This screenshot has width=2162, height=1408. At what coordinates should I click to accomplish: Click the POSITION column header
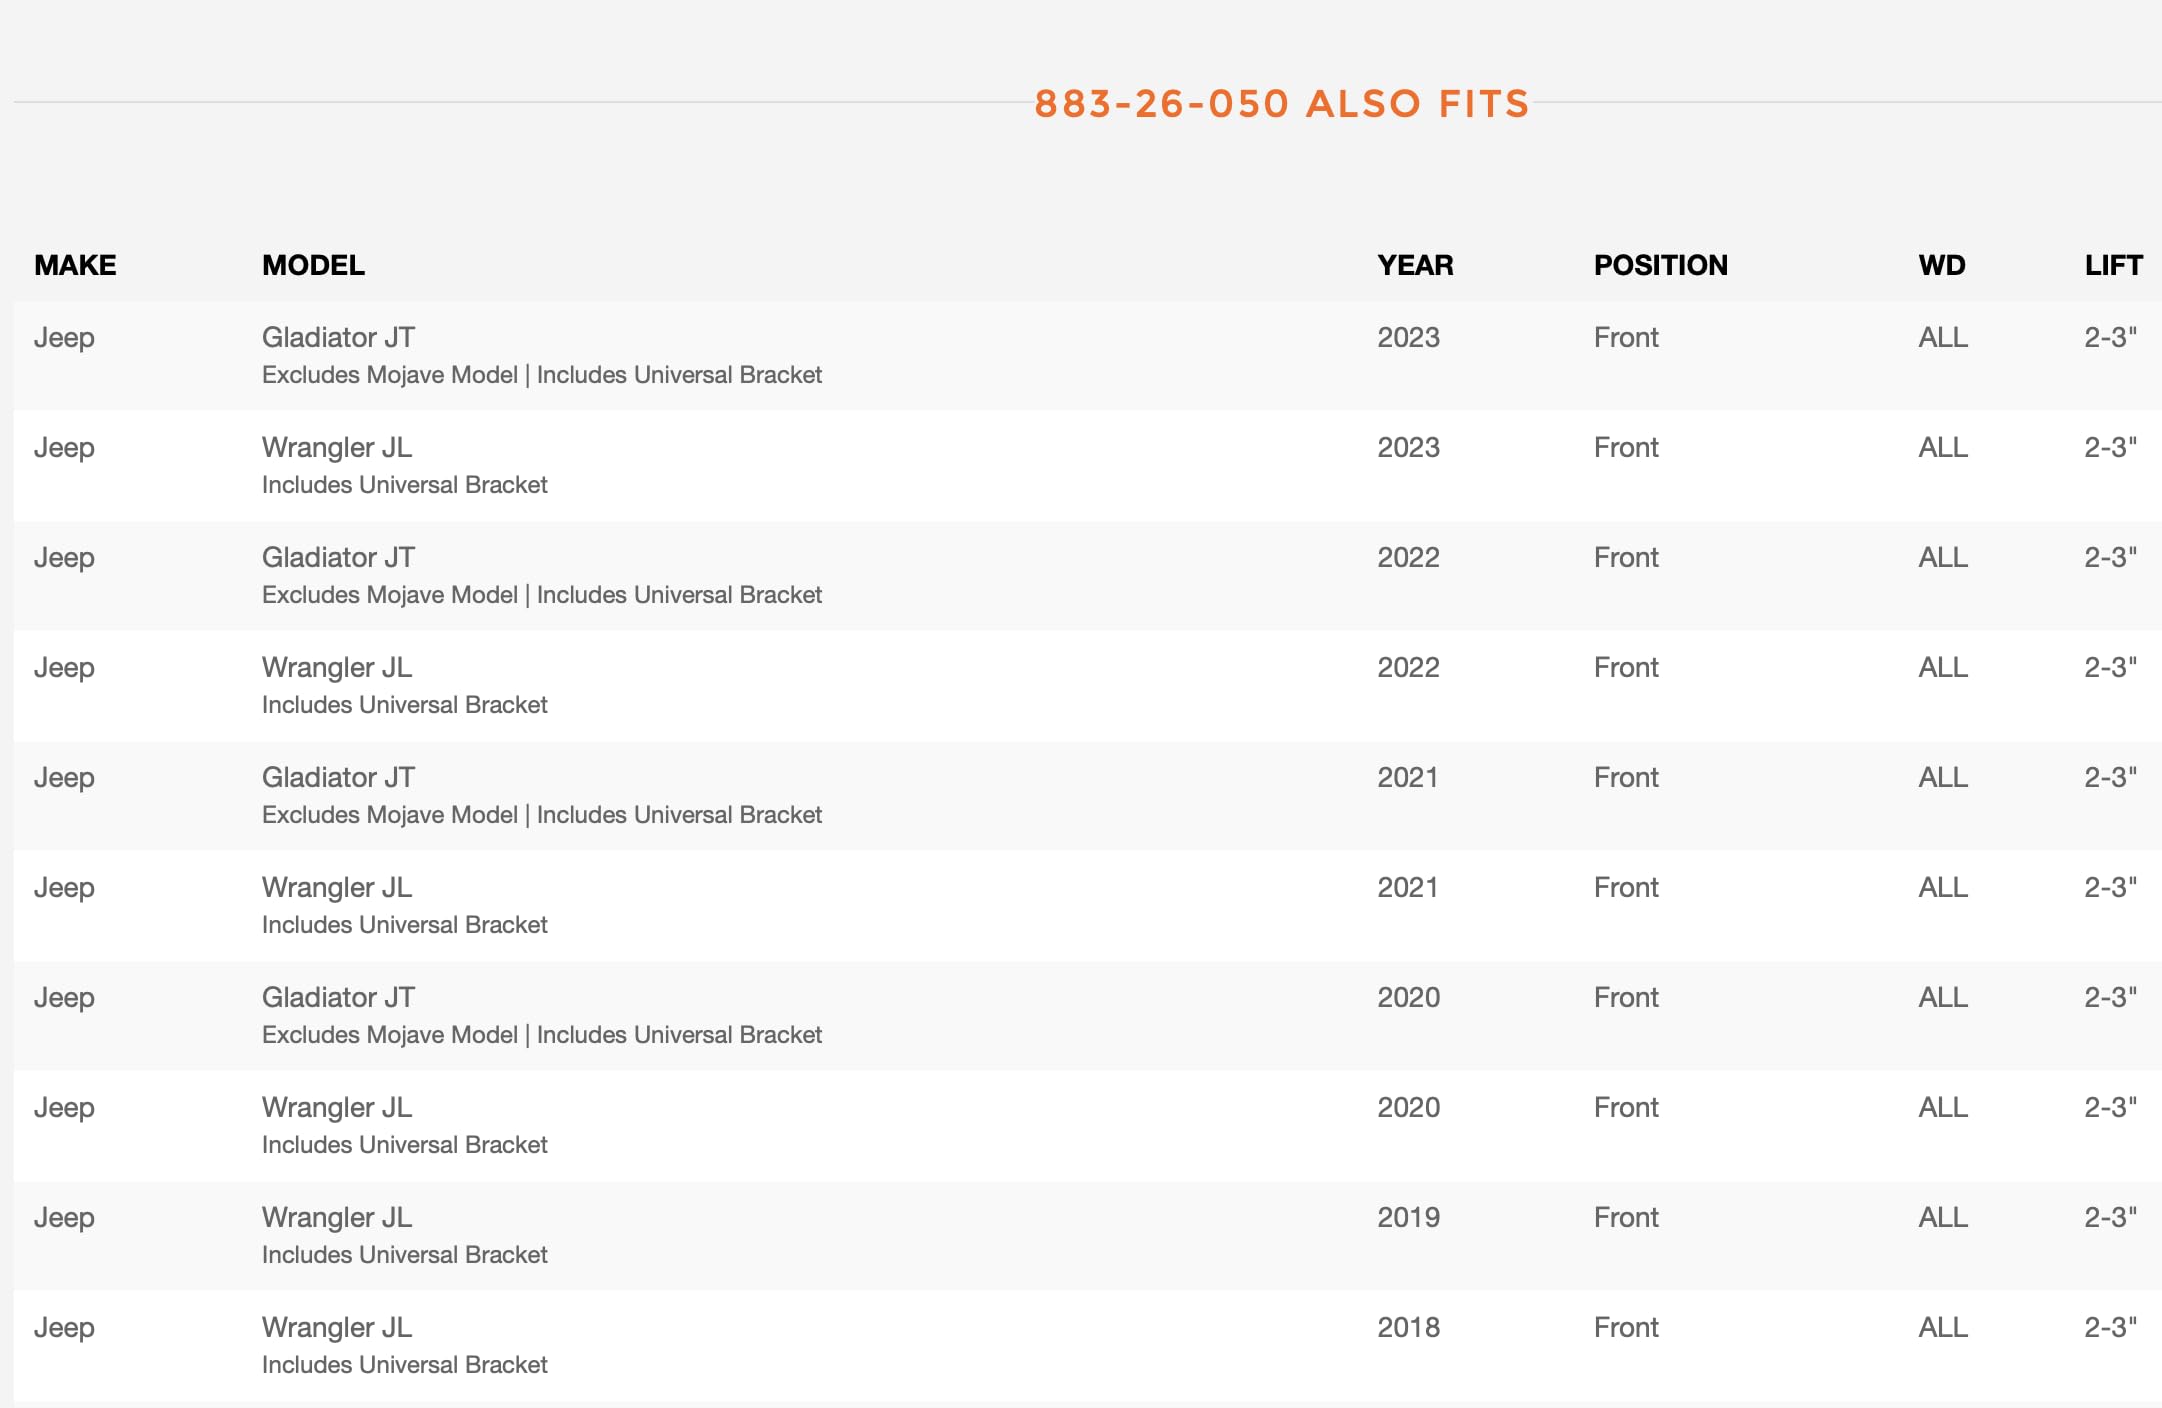pos(1660,265)
